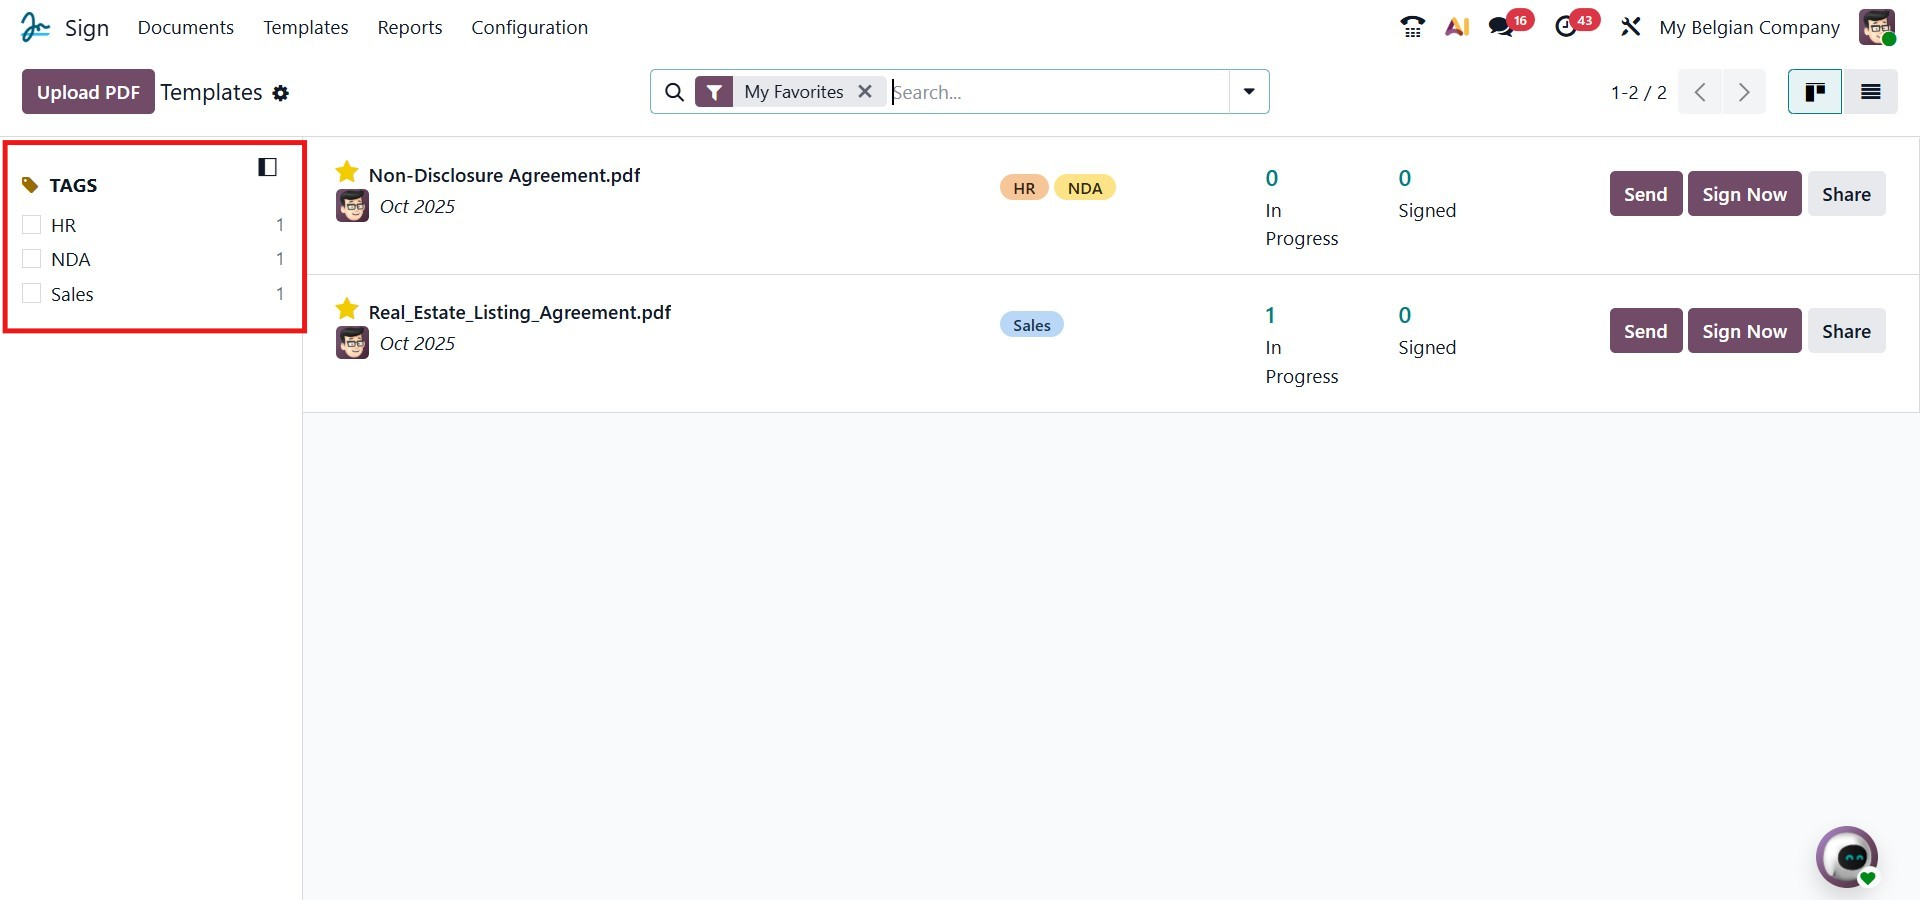Open the discuss messages icon
This screenshot has height=900, width=1920.
[1501, 27]
